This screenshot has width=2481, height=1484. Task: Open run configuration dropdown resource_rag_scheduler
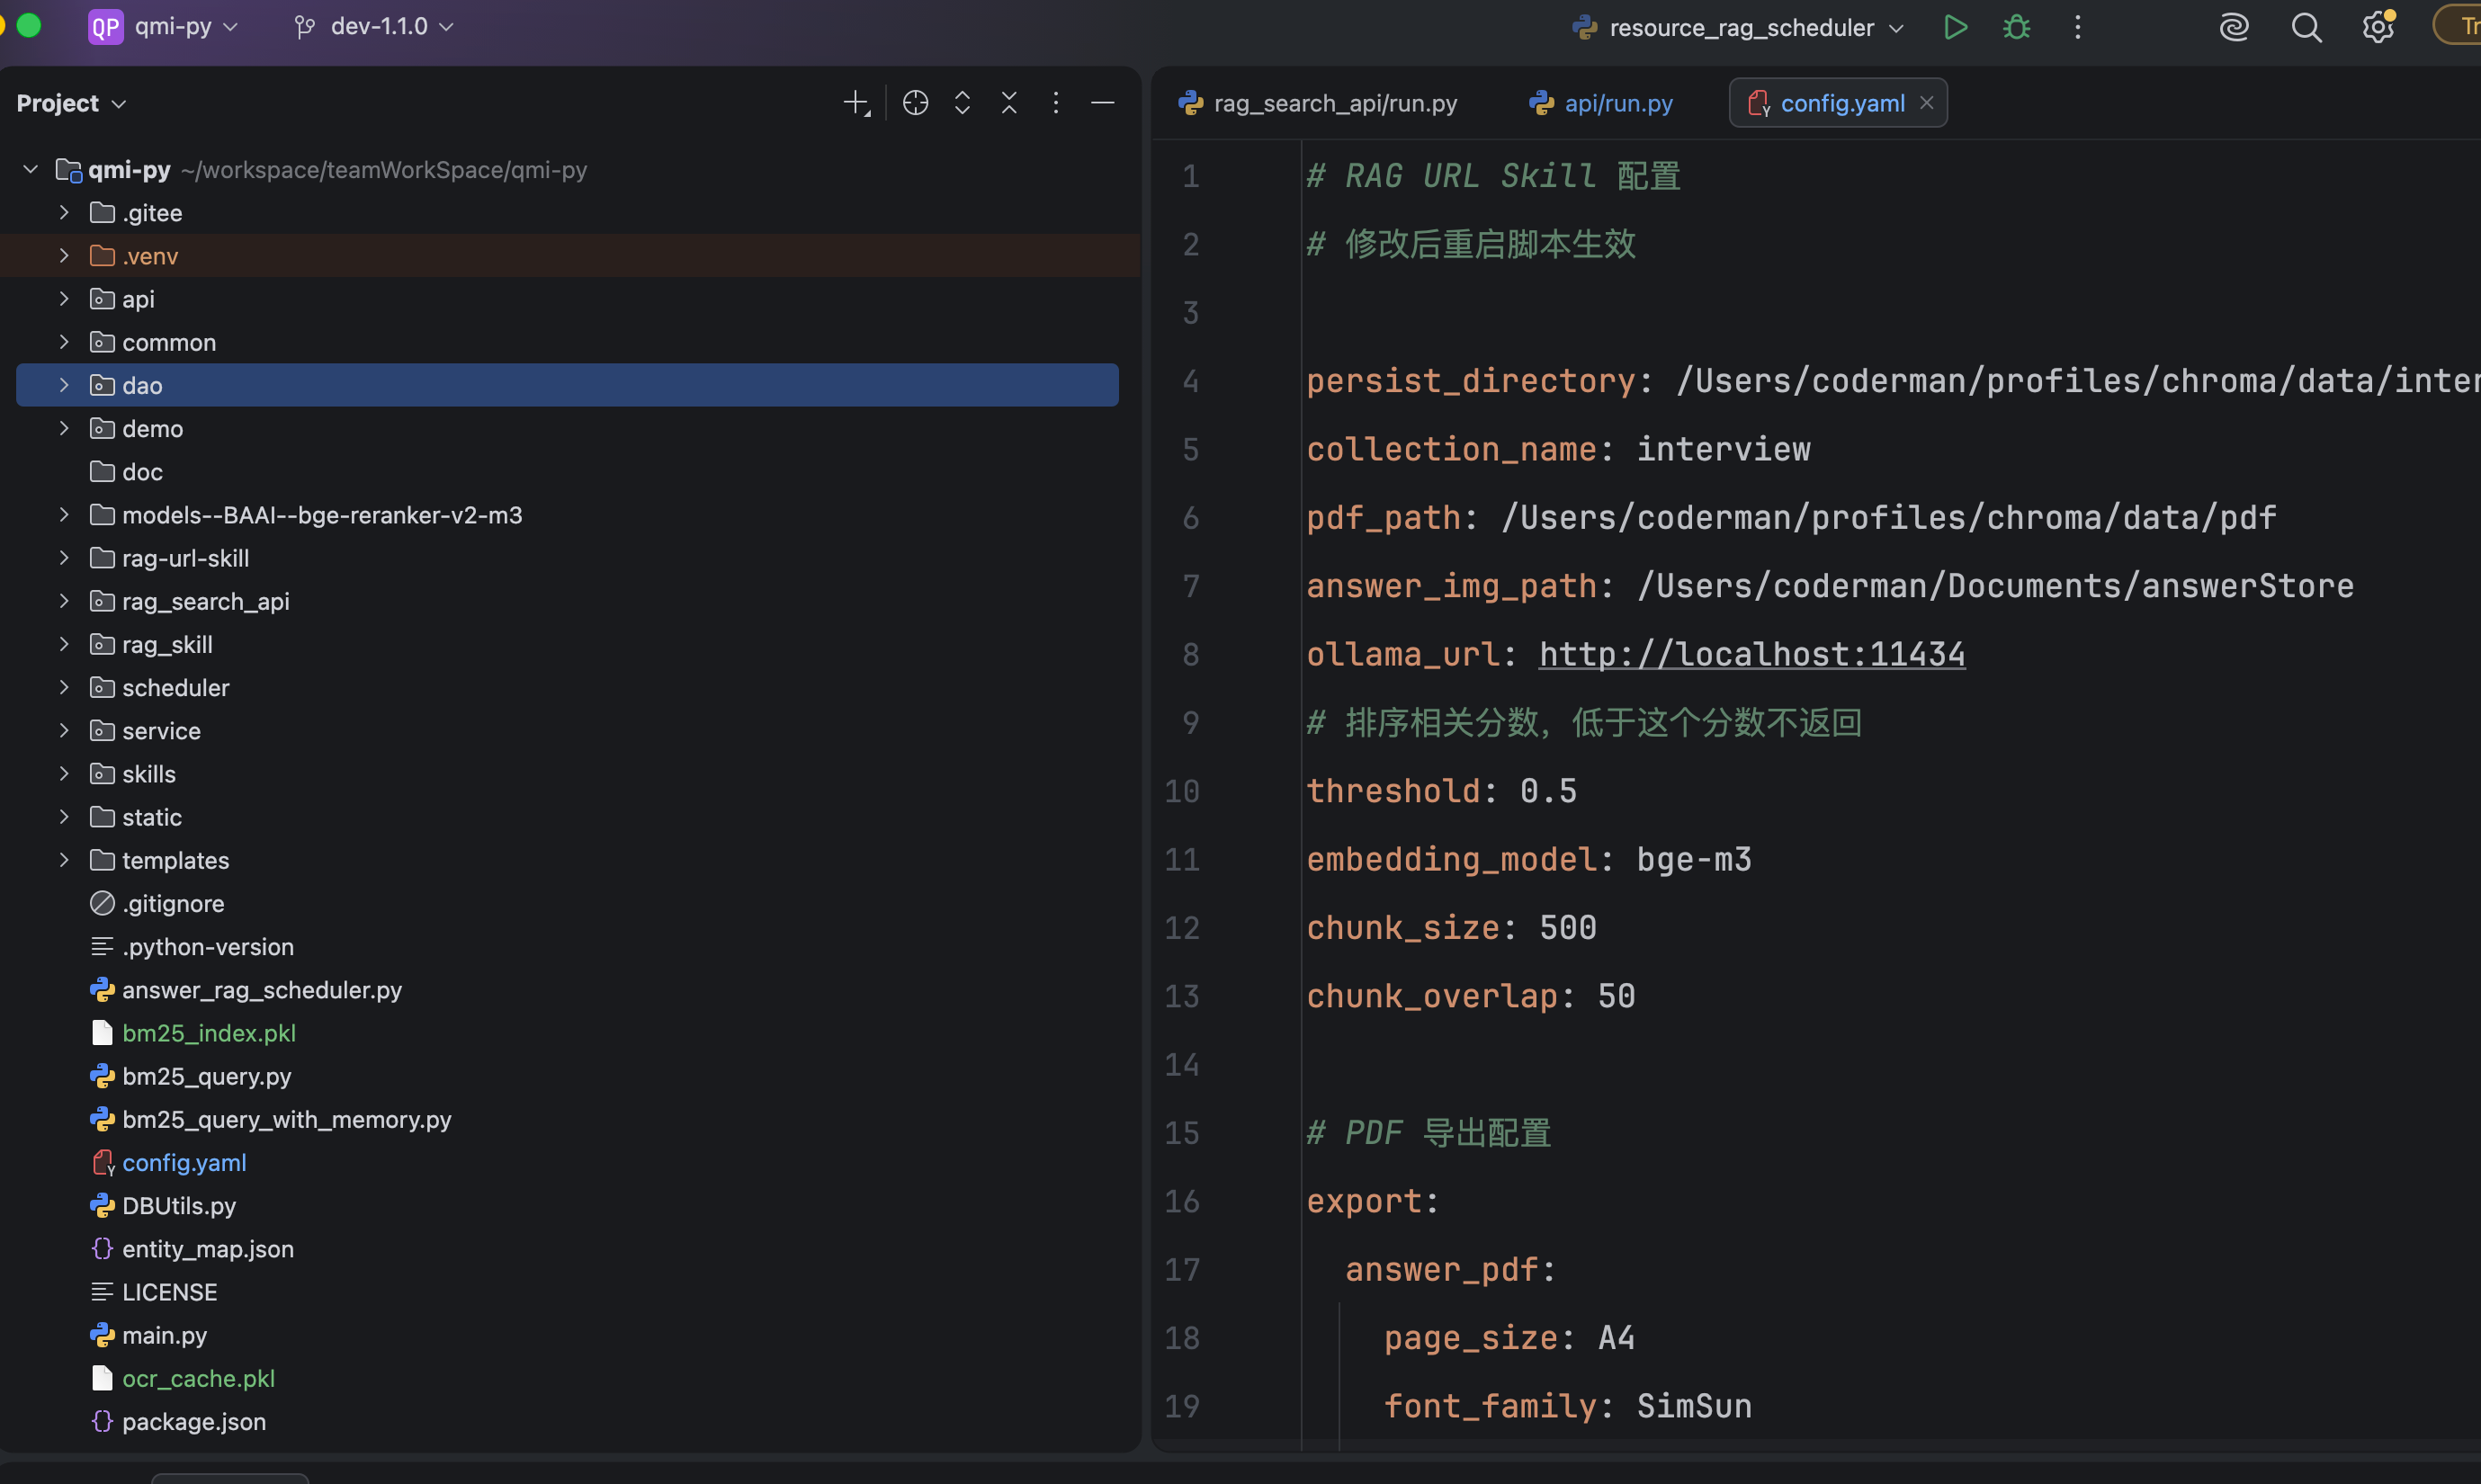click(1738, 27)
